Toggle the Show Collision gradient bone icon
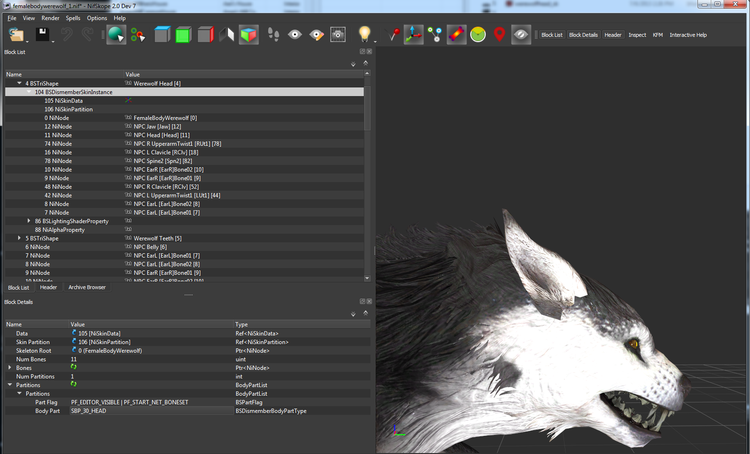 457,34
